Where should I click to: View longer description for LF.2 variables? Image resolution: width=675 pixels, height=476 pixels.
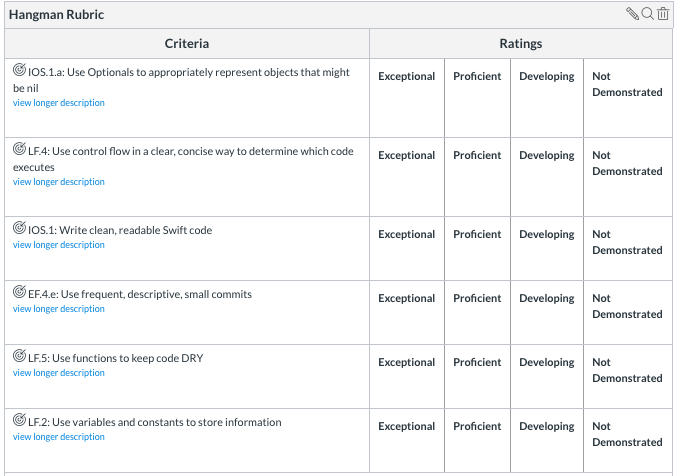point(59,437)
